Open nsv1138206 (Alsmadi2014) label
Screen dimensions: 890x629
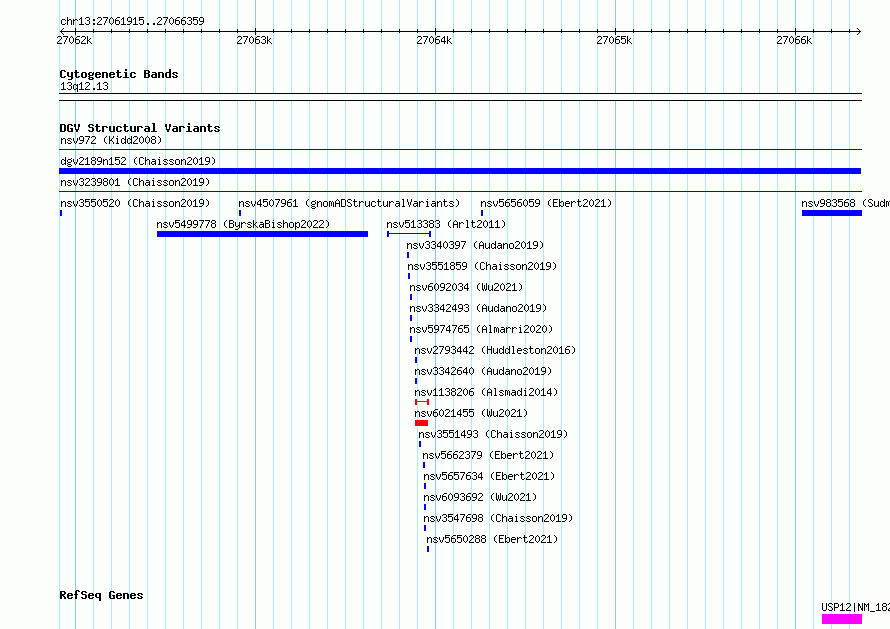(x=486, y=392)
